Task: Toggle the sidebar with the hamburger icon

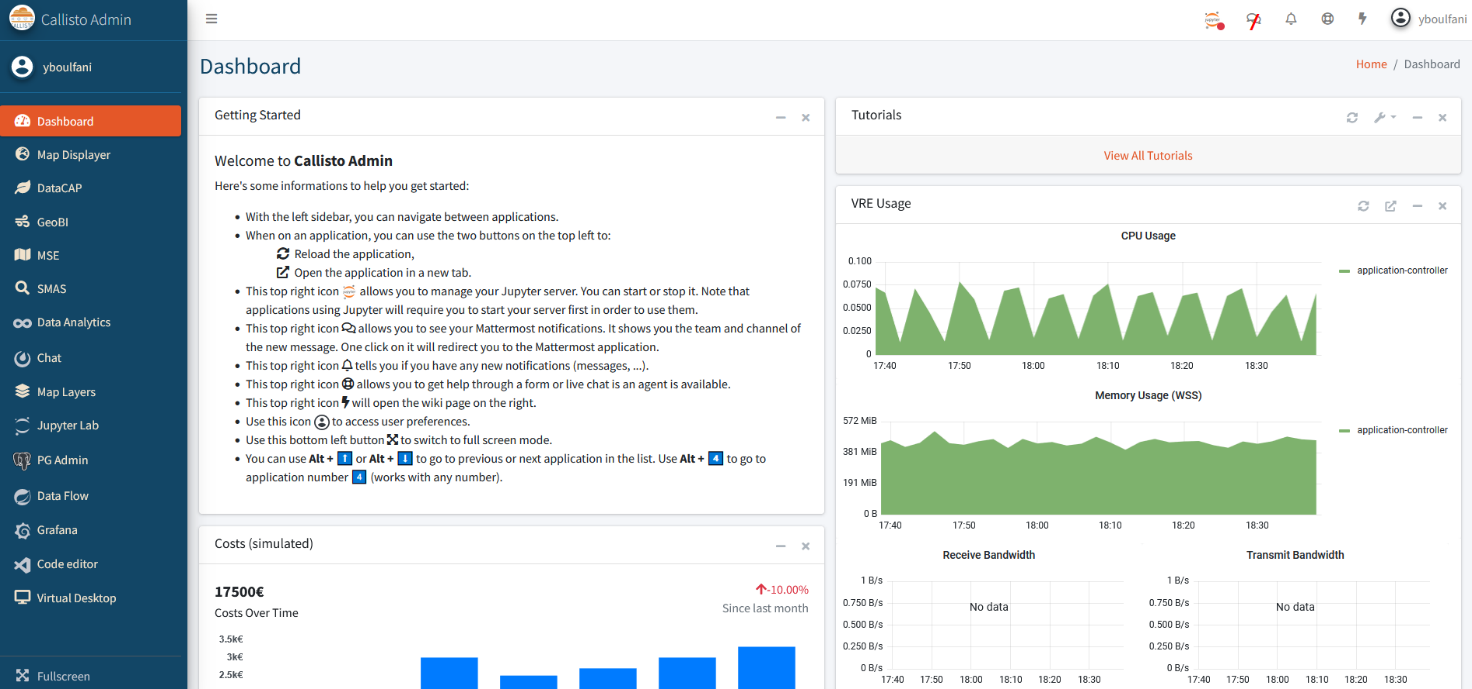Action: [x=211, y=19]
